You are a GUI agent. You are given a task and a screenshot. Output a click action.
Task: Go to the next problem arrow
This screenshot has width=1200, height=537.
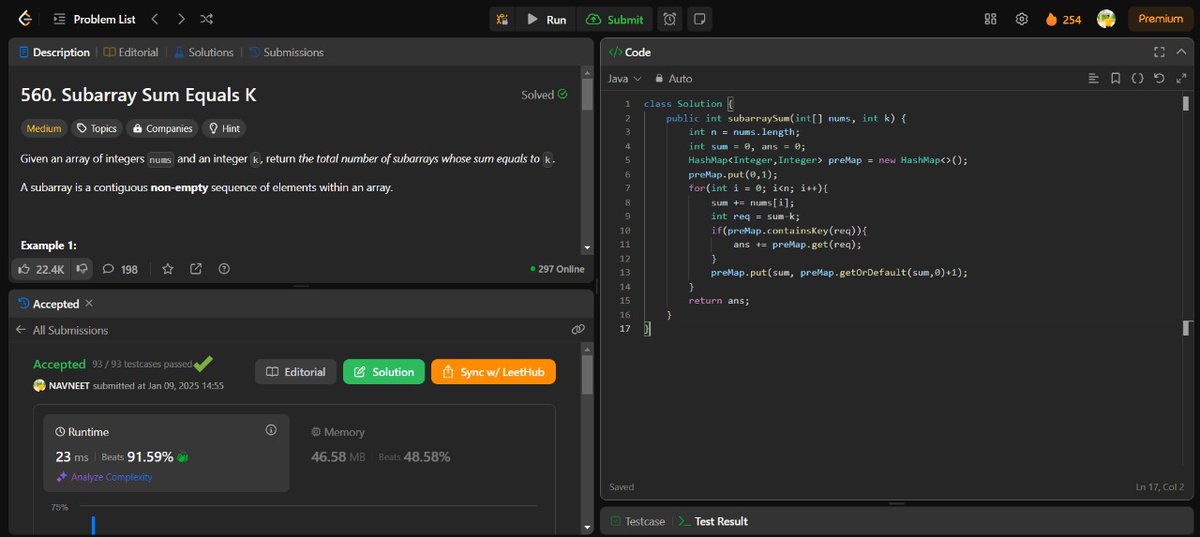click(180, 19)
